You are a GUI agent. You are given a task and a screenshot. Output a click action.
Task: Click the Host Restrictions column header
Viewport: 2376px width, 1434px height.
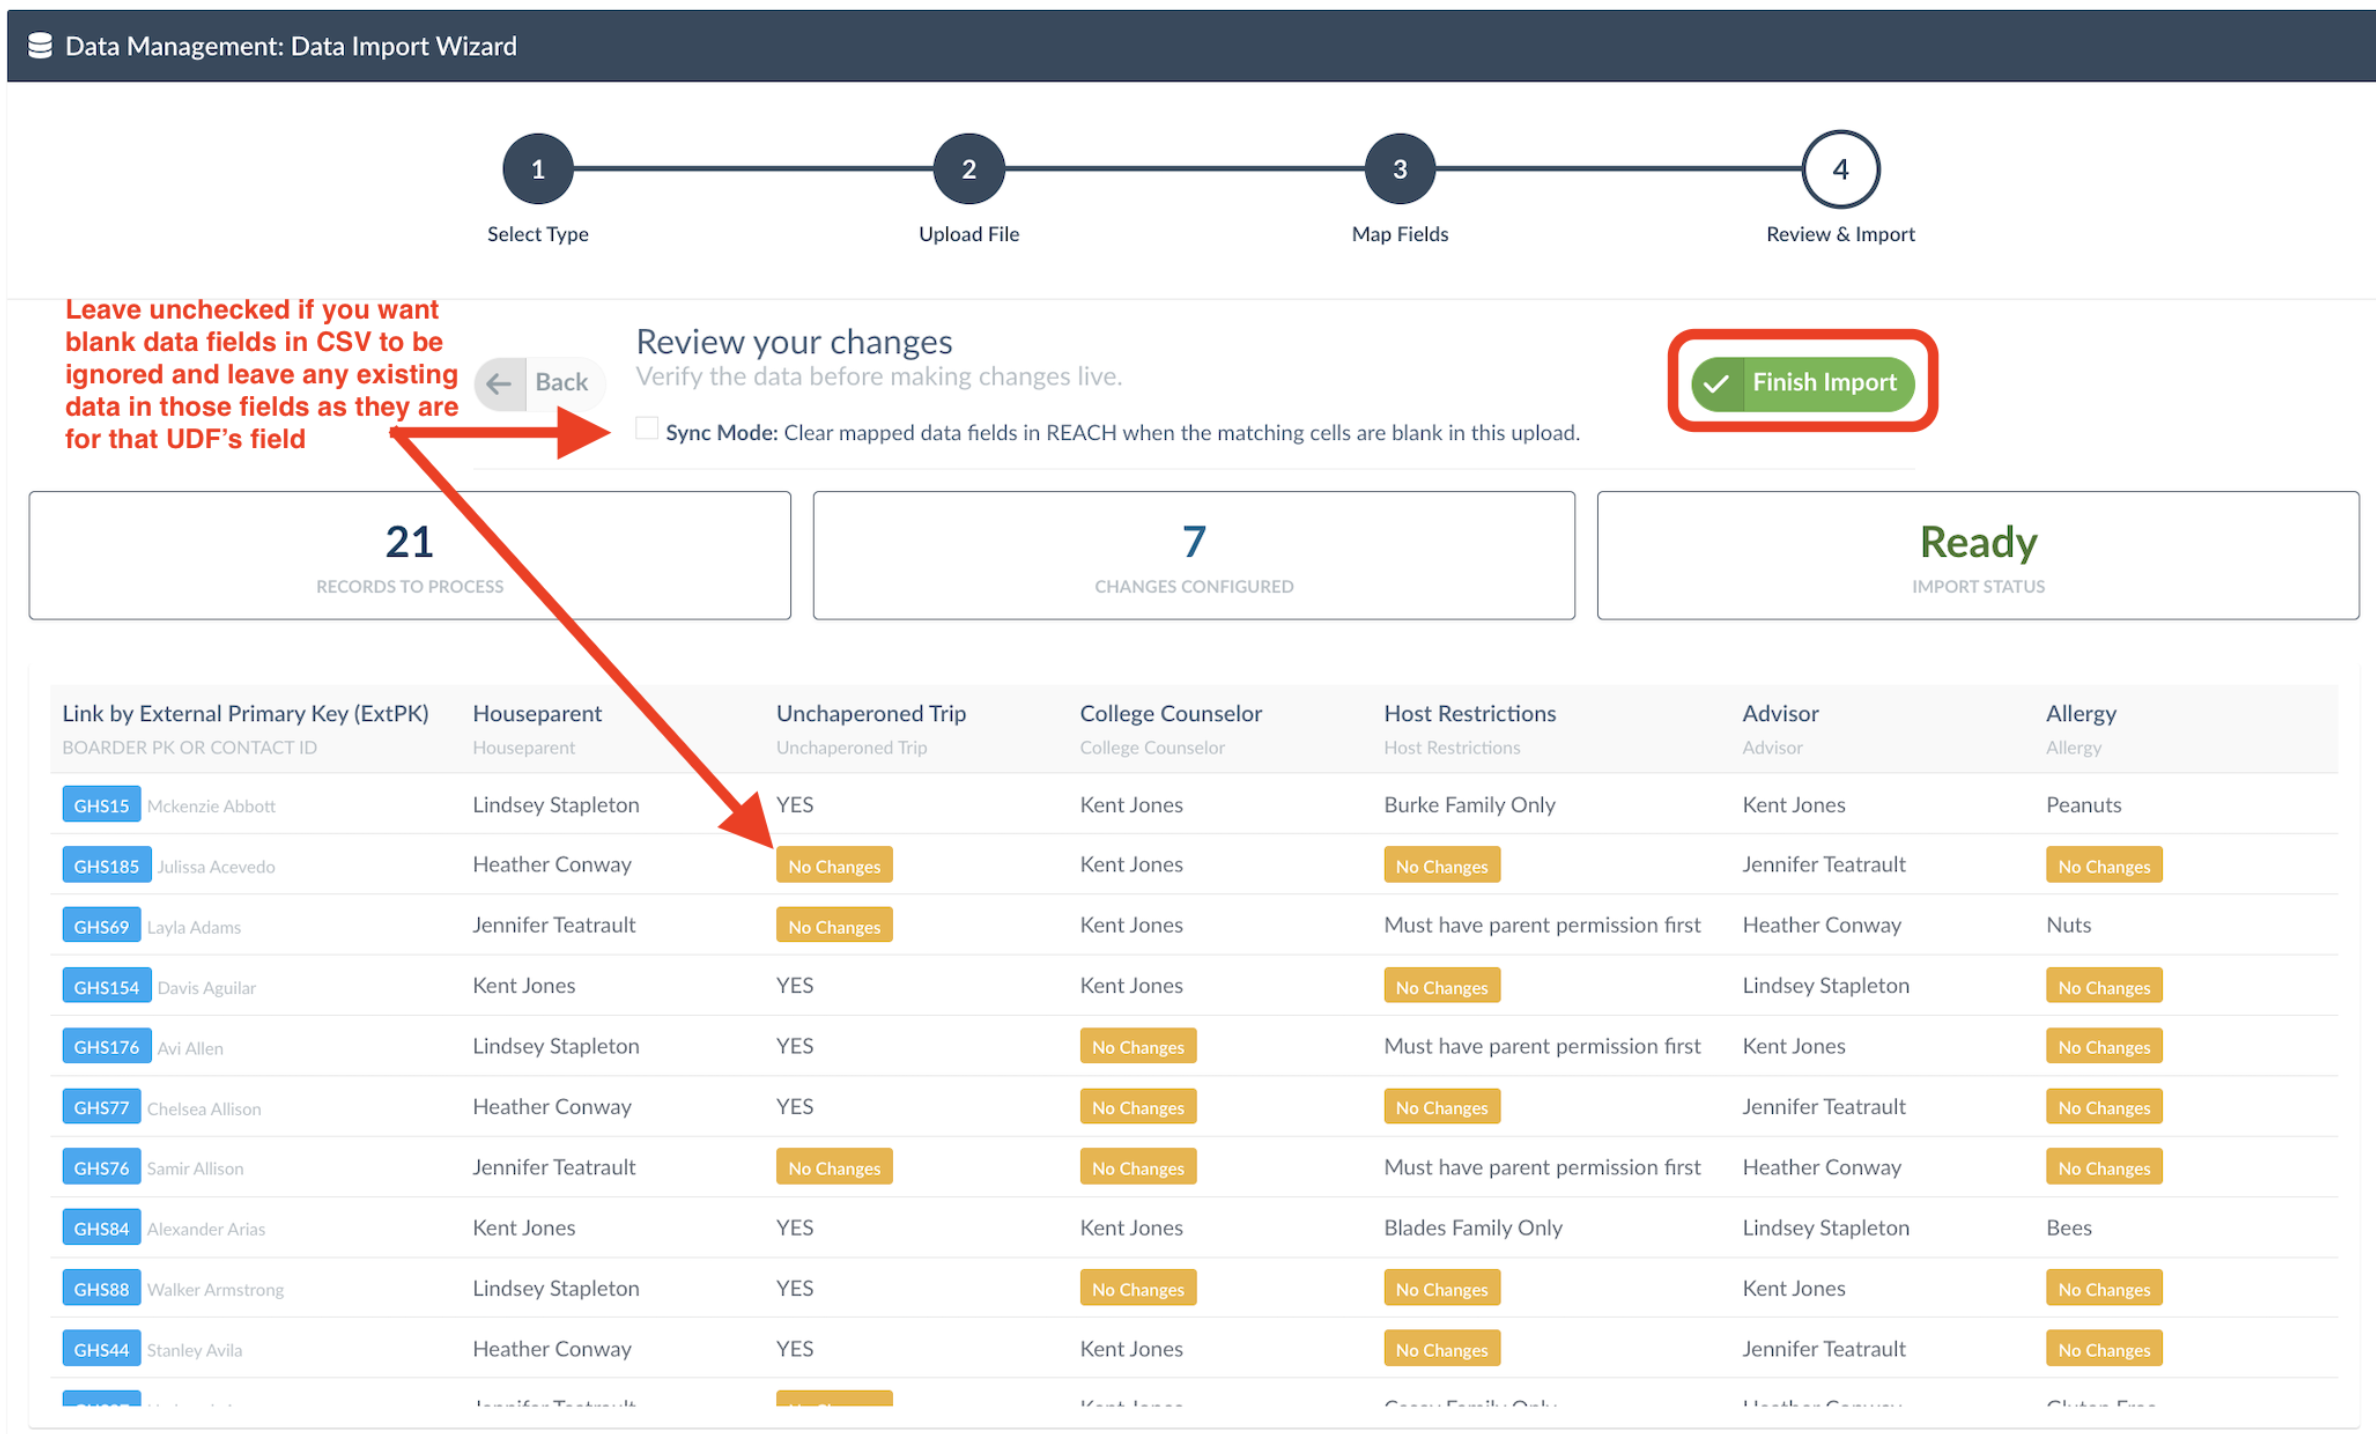click(1470, 713)
